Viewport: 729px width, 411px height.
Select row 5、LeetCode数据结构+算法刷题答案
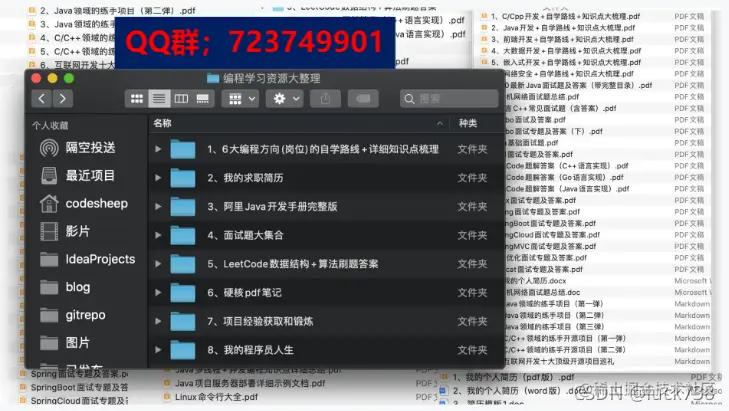tap(326, 264)
